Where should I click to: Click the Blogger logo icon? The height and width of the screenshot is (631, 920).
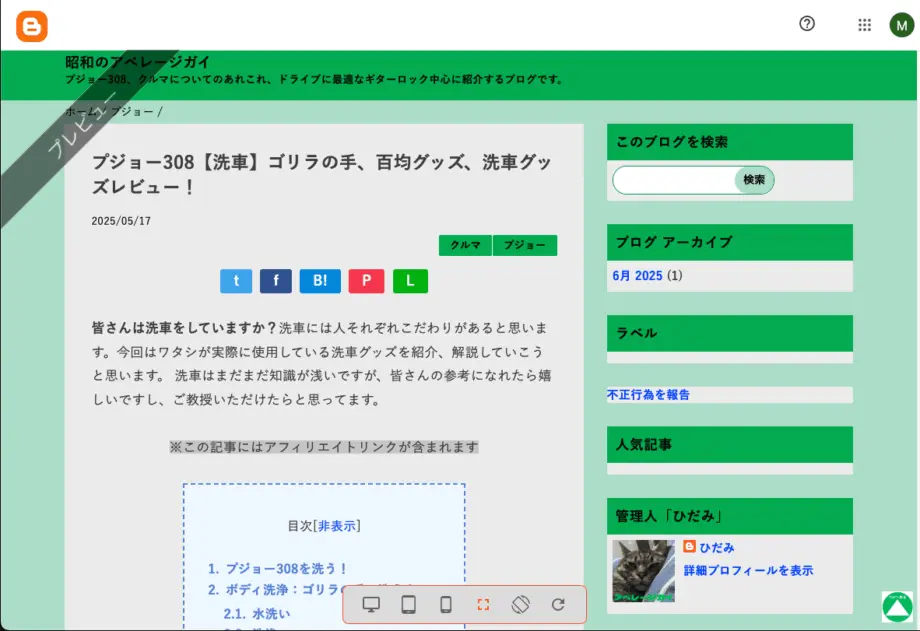[32, 26]
